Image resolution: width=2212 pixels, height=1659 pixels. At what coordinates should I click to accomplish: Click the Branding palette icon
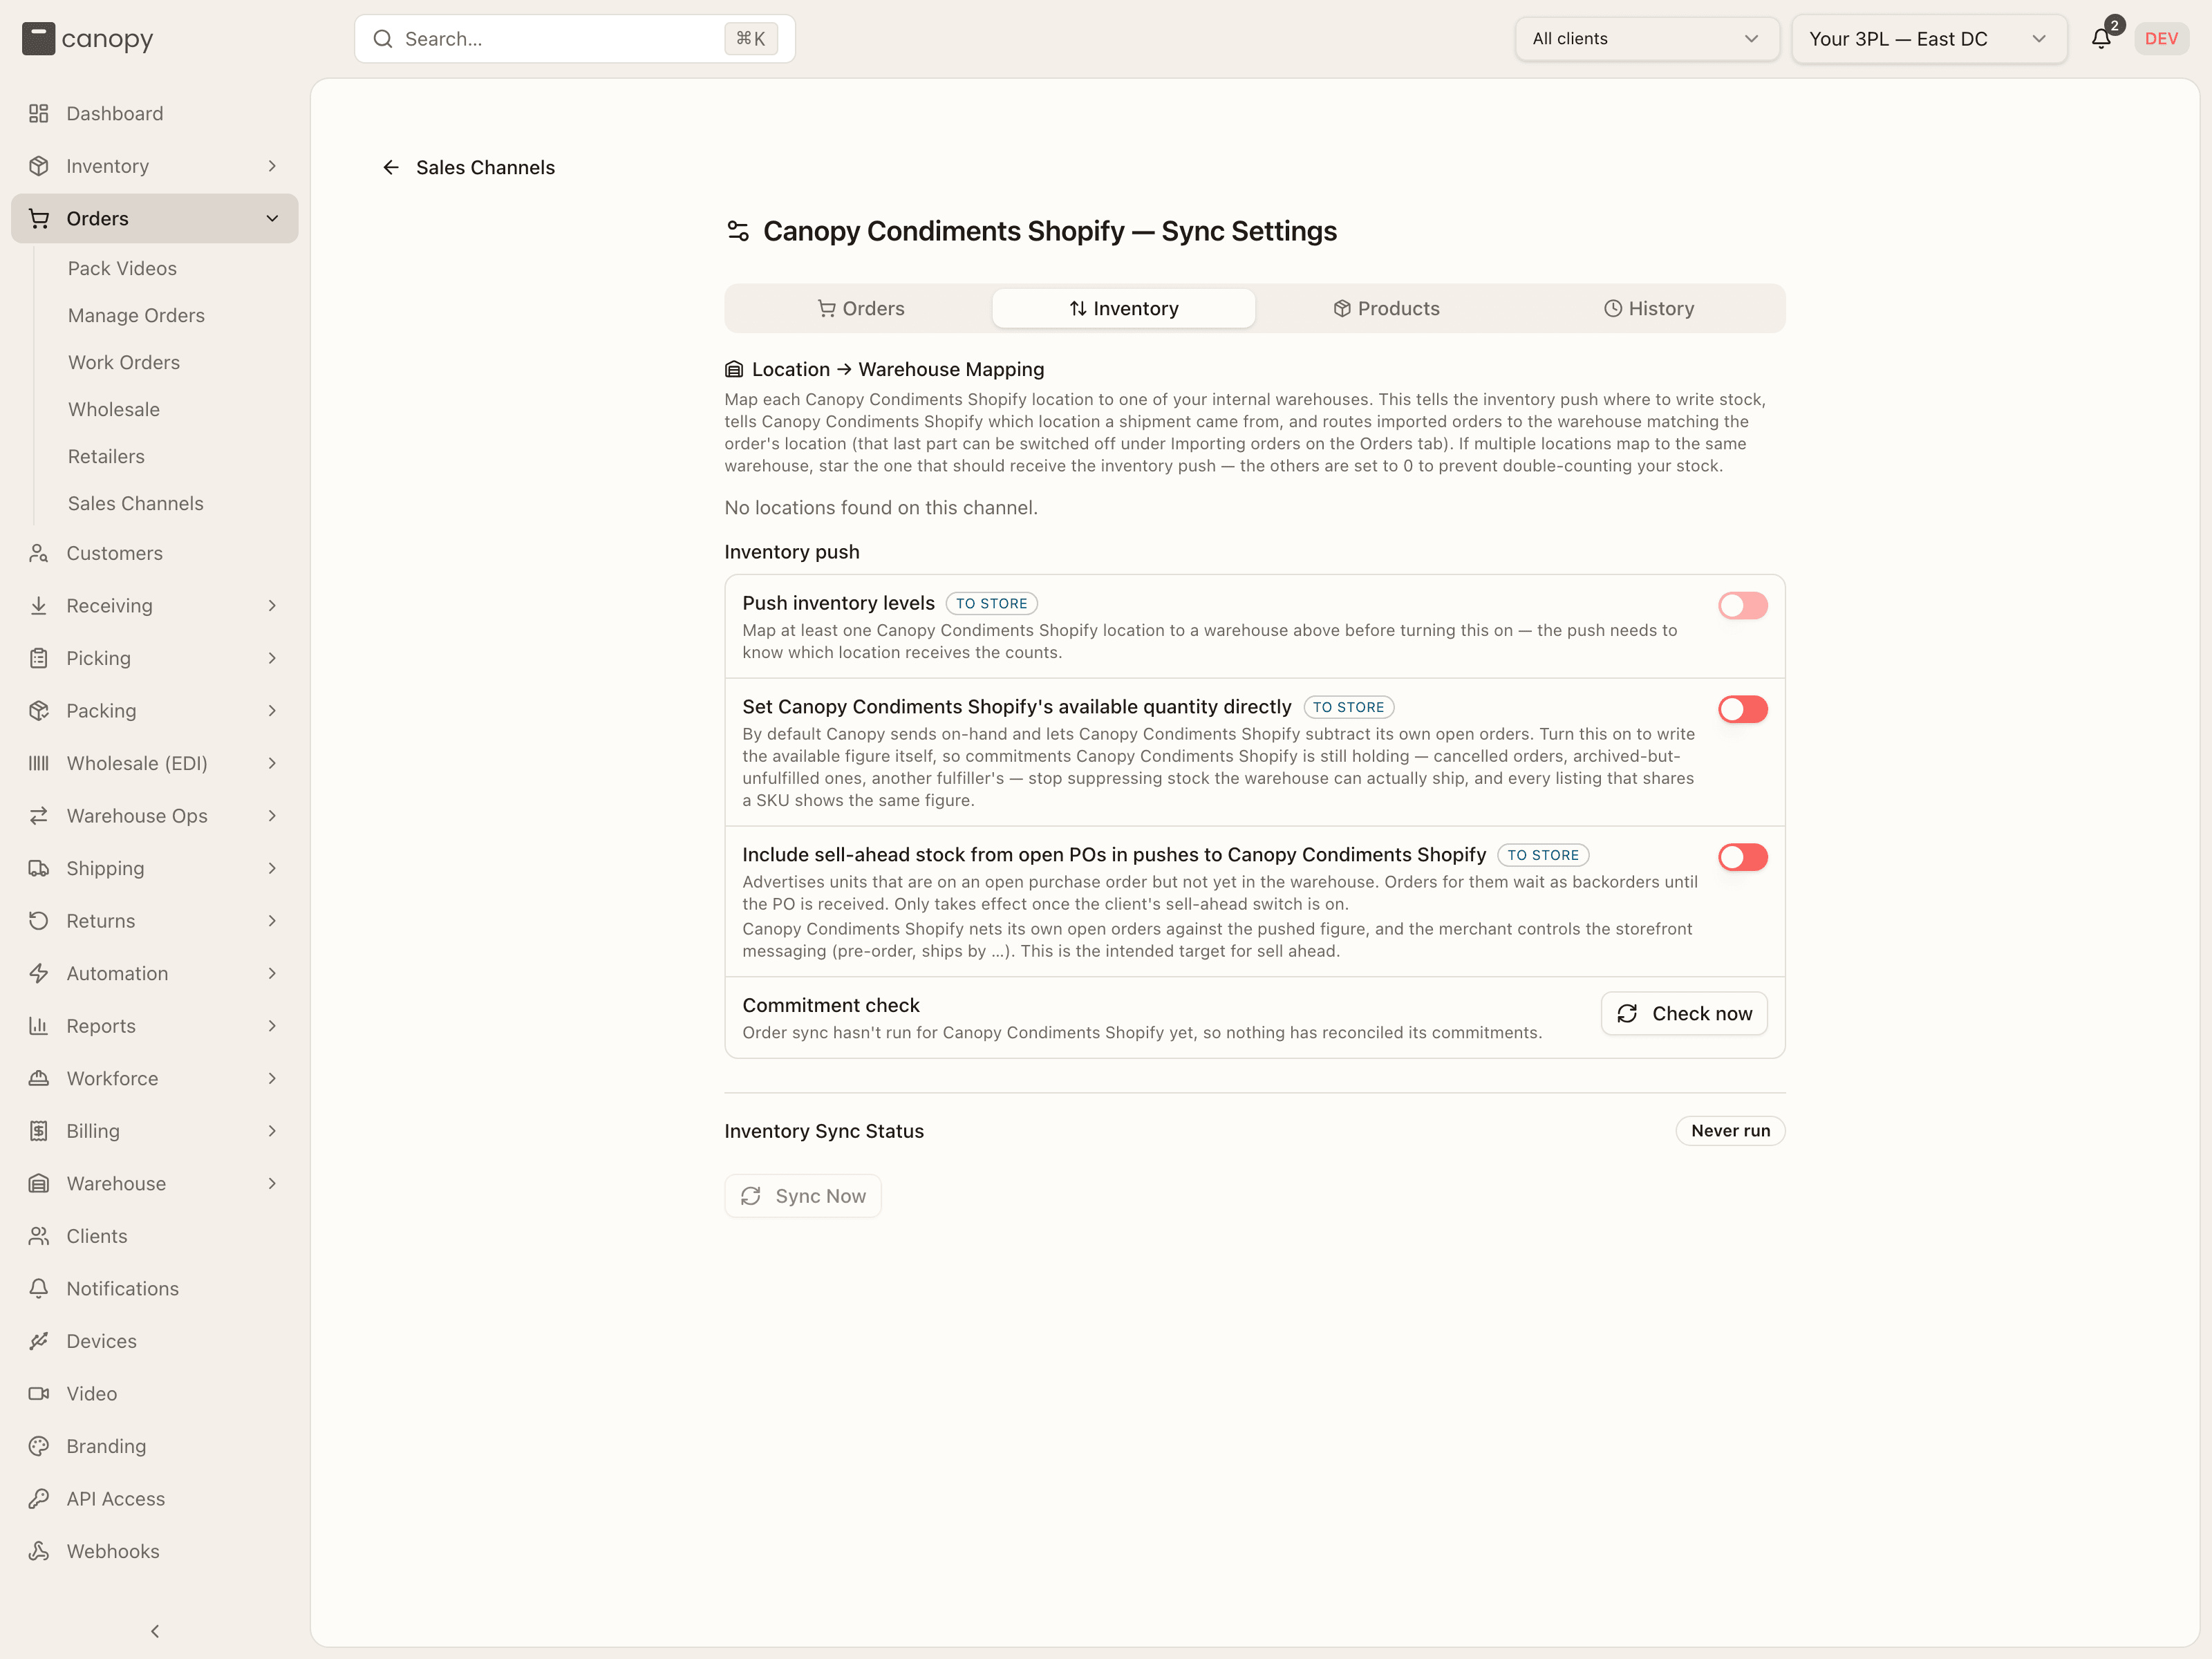click(x=39, y=1446)
